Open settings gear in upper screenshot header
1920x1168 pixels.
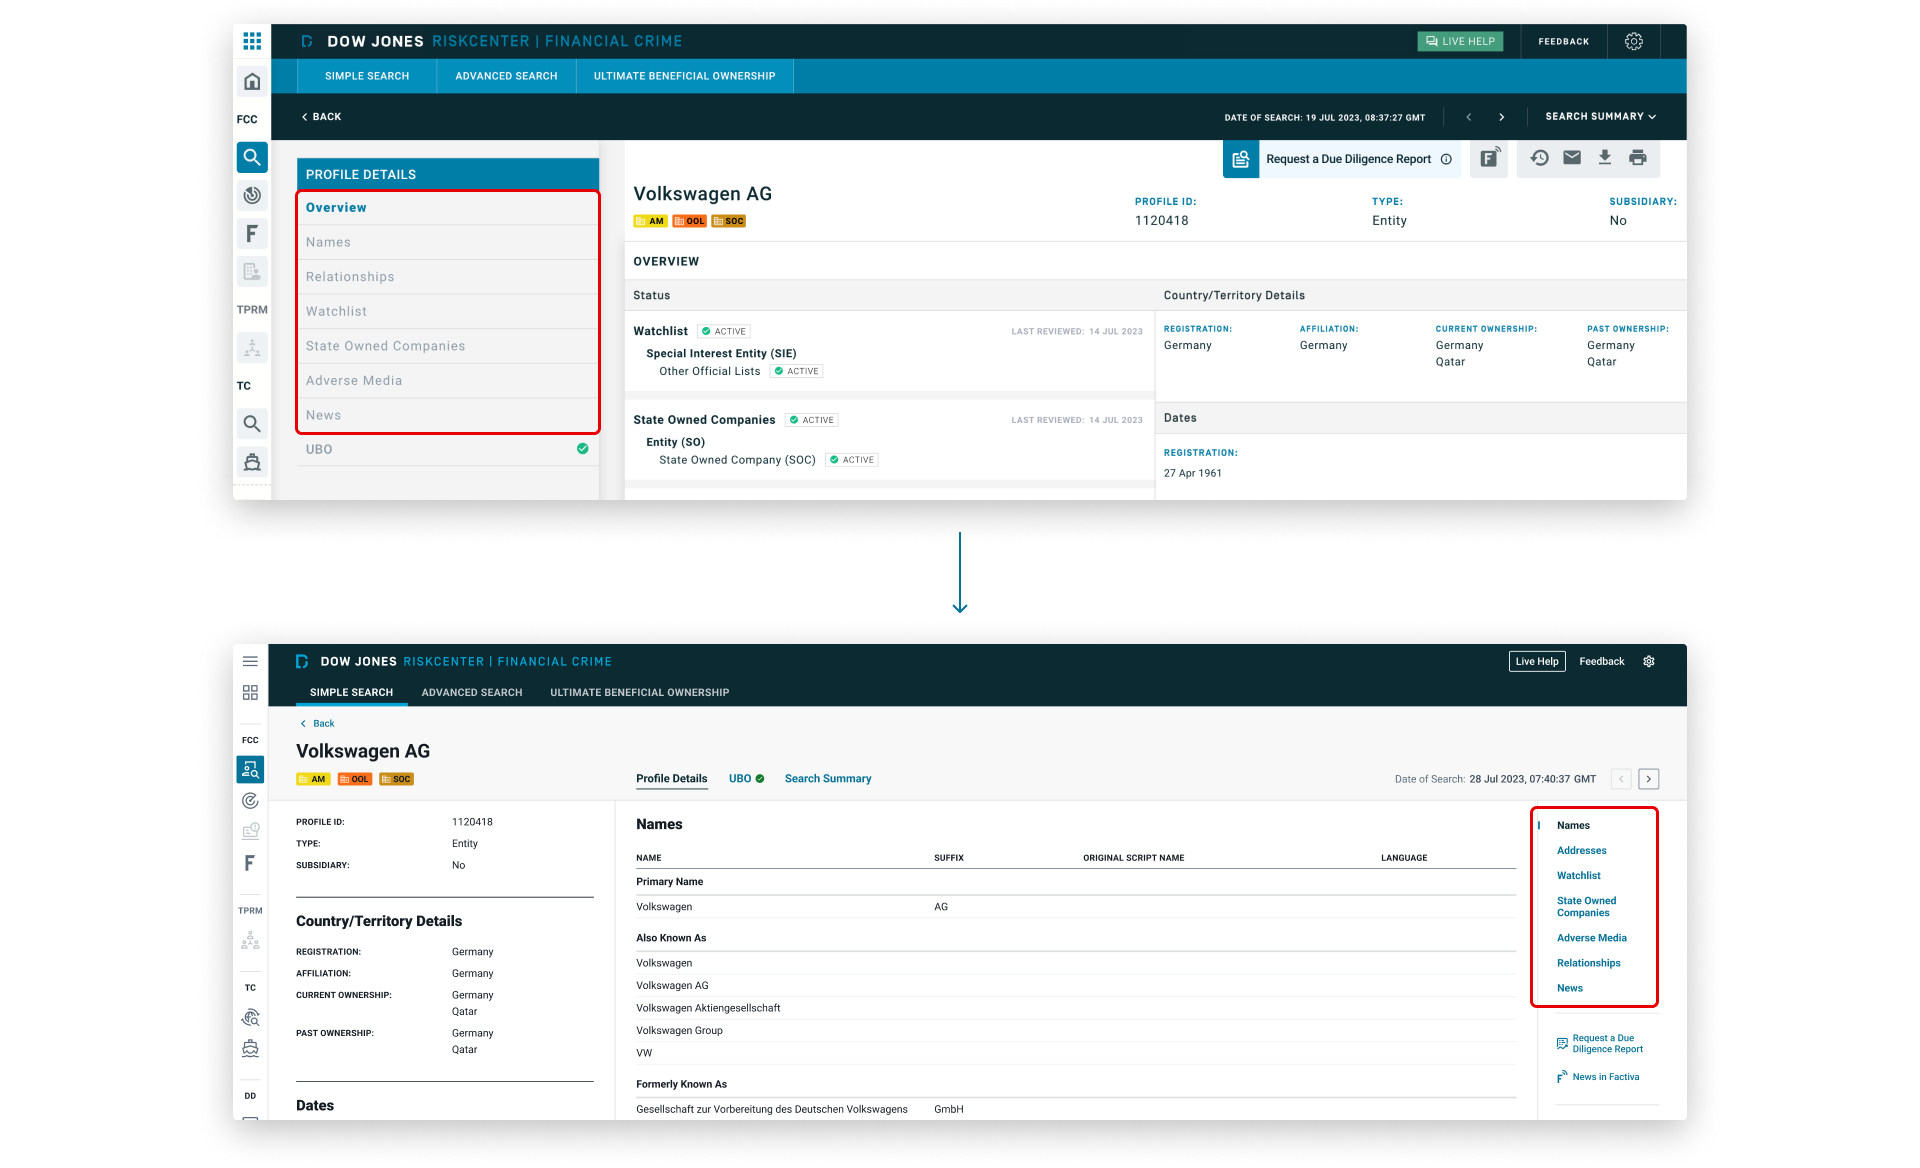(1634, 41)
